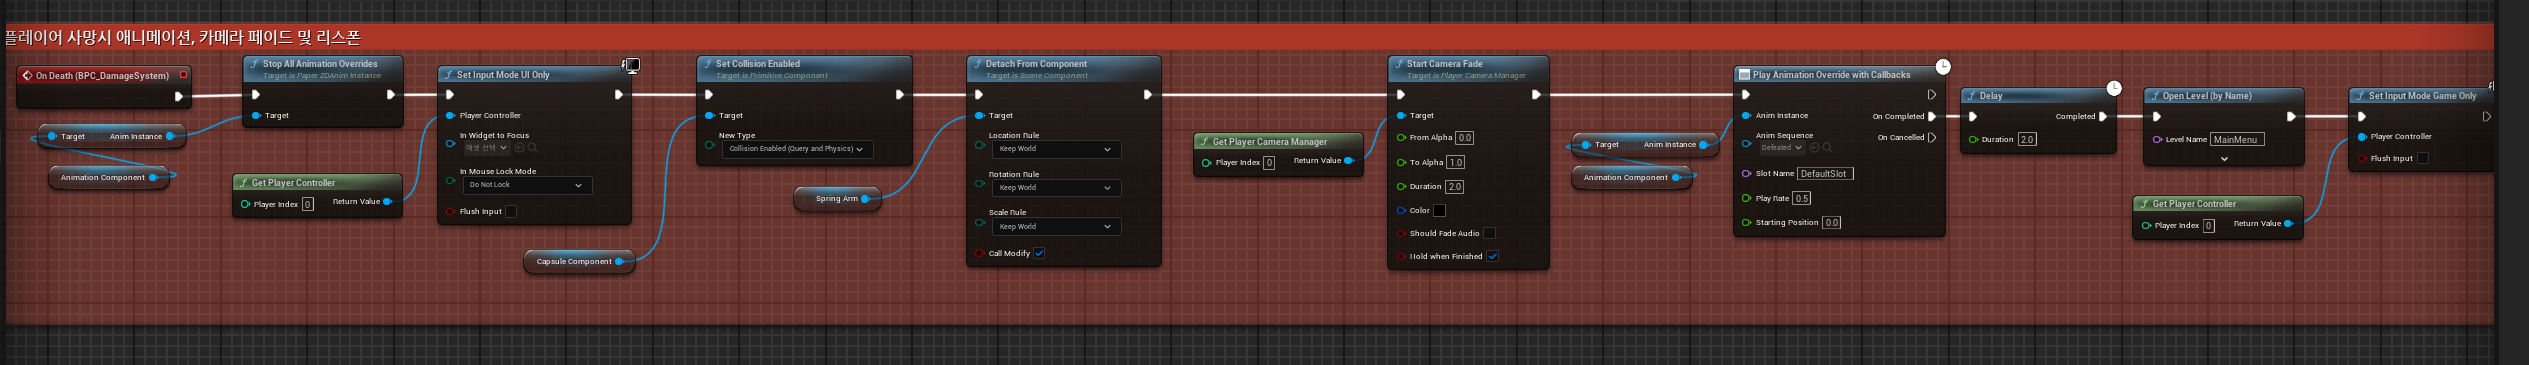Toggle Flush Input on Set Input Mode UI Only

511,212
